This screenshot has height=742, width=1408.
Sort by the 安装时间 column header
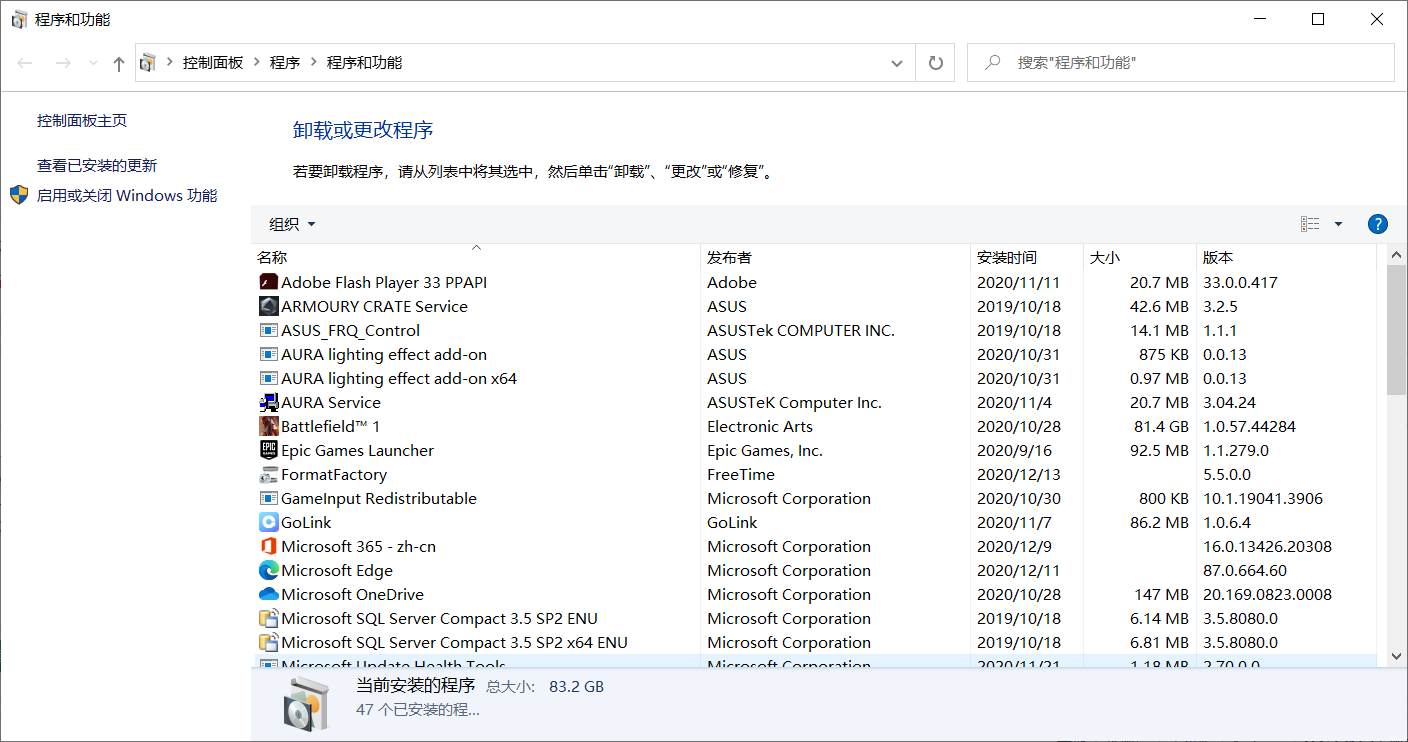(x=1027, y=257)
